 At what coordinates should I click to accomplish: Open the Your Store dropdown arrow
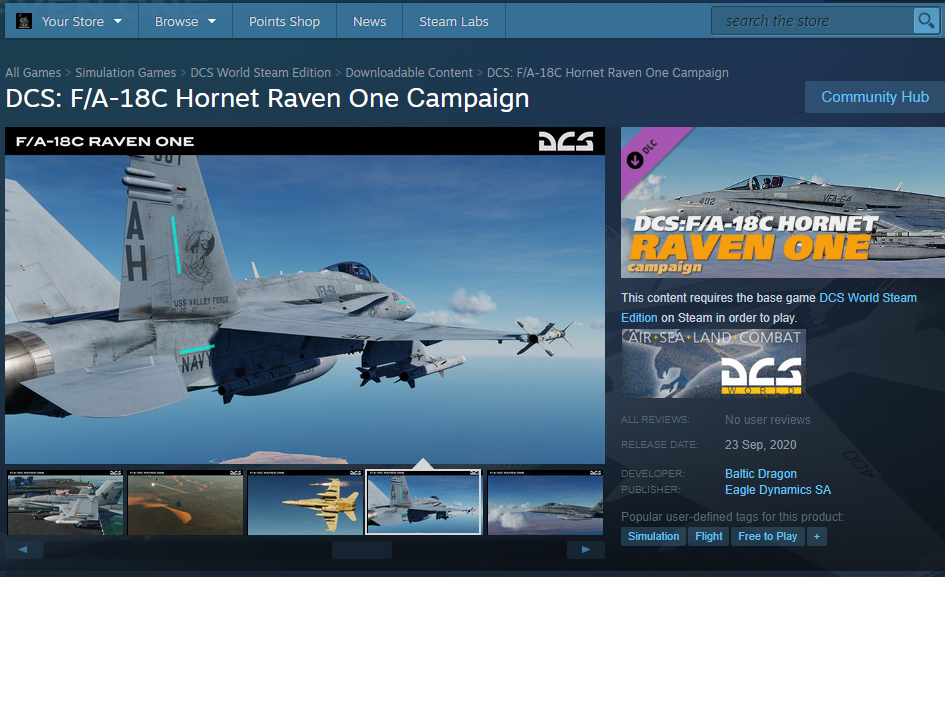[x=118, y=21]
